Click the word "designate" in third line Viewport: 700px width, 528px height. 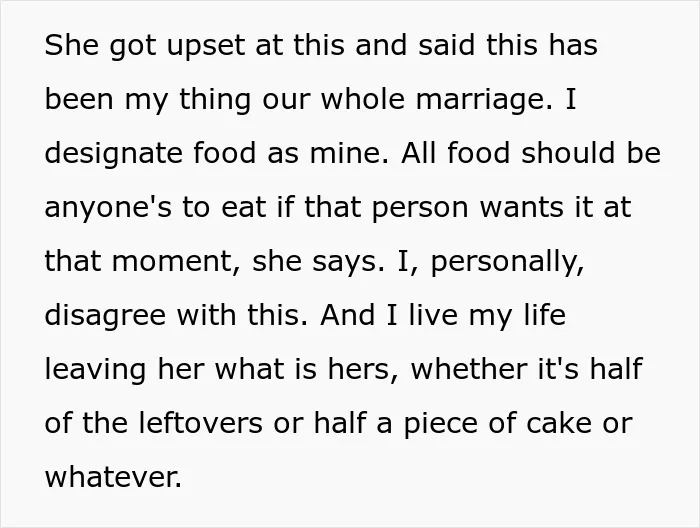pos(114,155)
